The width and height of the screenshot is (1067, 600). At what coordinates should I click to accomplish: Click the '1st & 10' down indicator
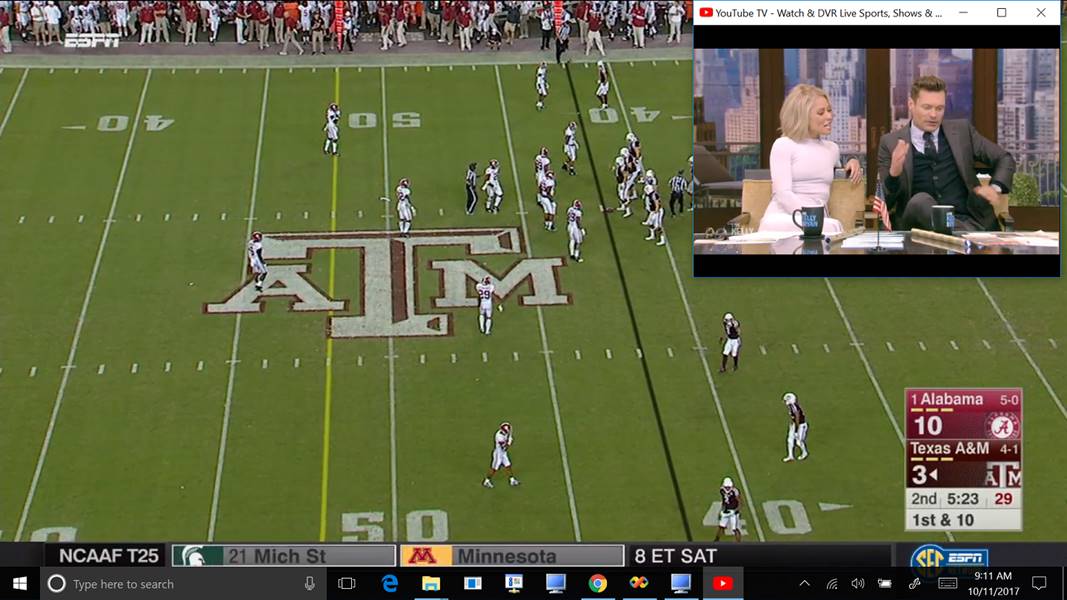click(942, 520)
